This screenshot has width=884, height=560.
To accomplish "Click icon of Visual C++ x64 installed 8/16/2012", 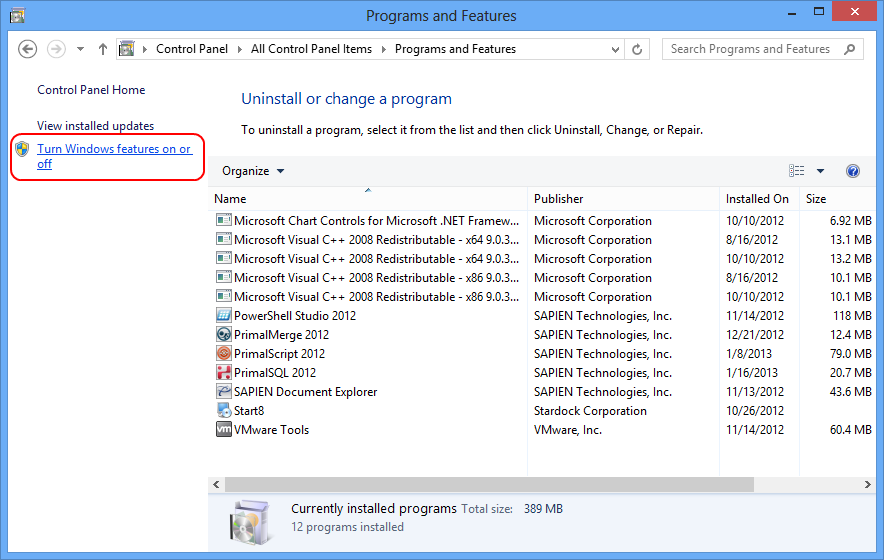I will [x=224, y=239].
